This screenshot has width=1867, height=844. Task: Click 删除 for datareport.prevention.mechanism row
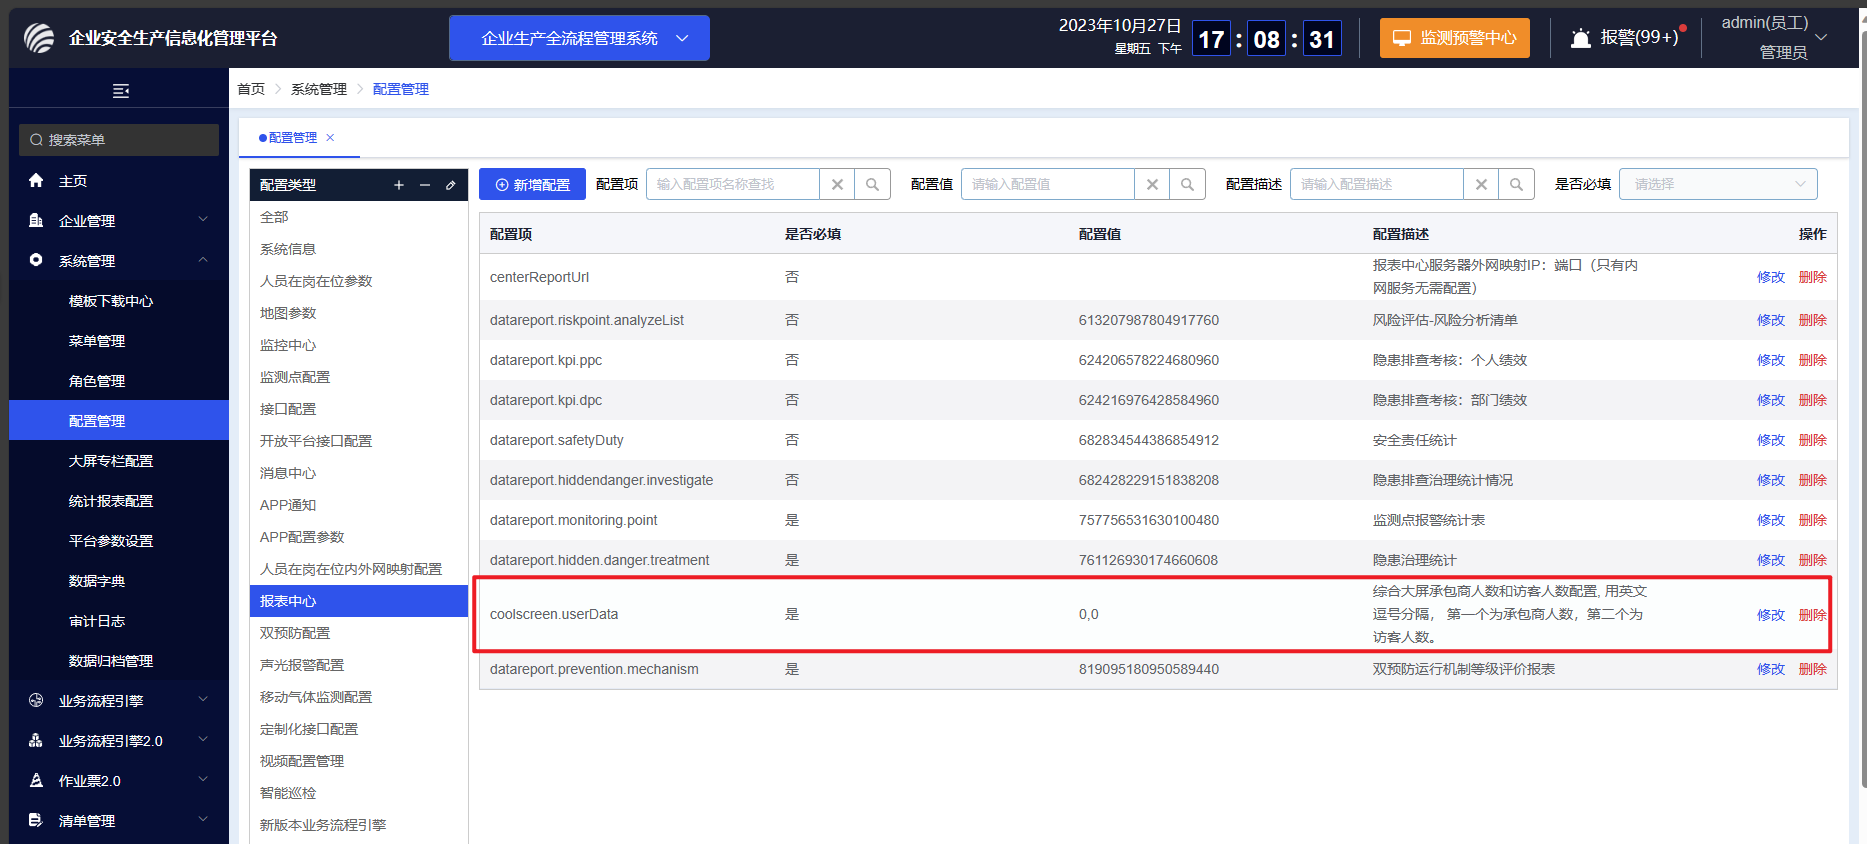tap(1812, 669)
